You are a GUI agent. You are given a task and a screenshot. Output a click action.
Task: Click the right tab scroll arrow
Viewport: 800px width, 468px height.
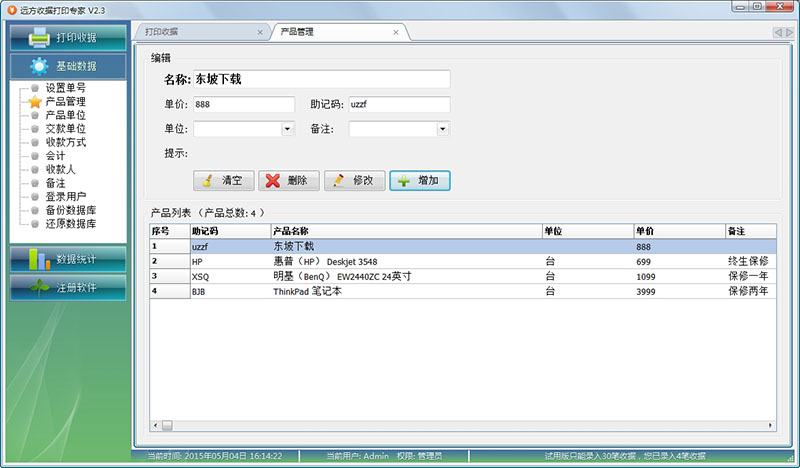point(789,32)
